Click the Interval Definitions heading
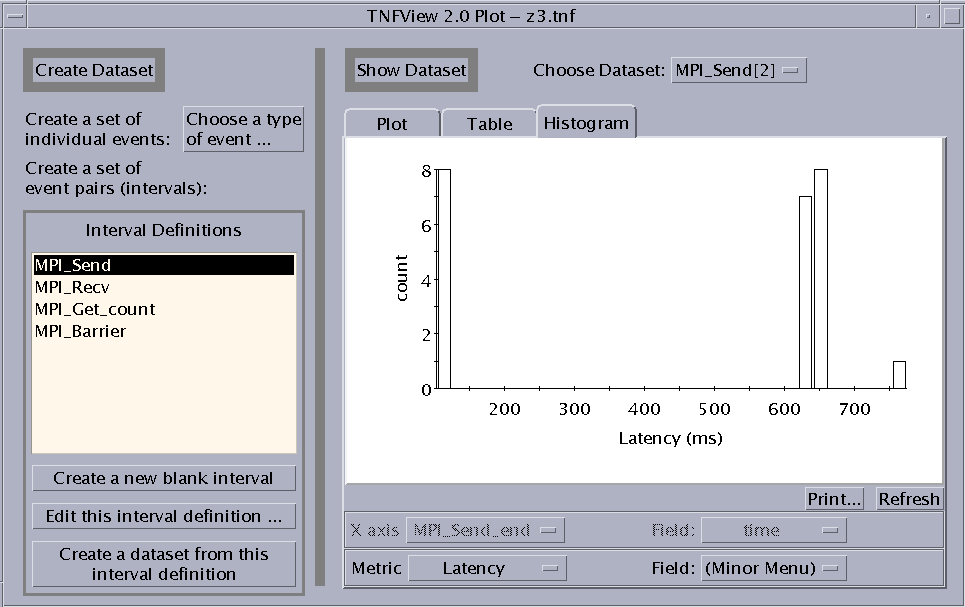 [164, 230]
